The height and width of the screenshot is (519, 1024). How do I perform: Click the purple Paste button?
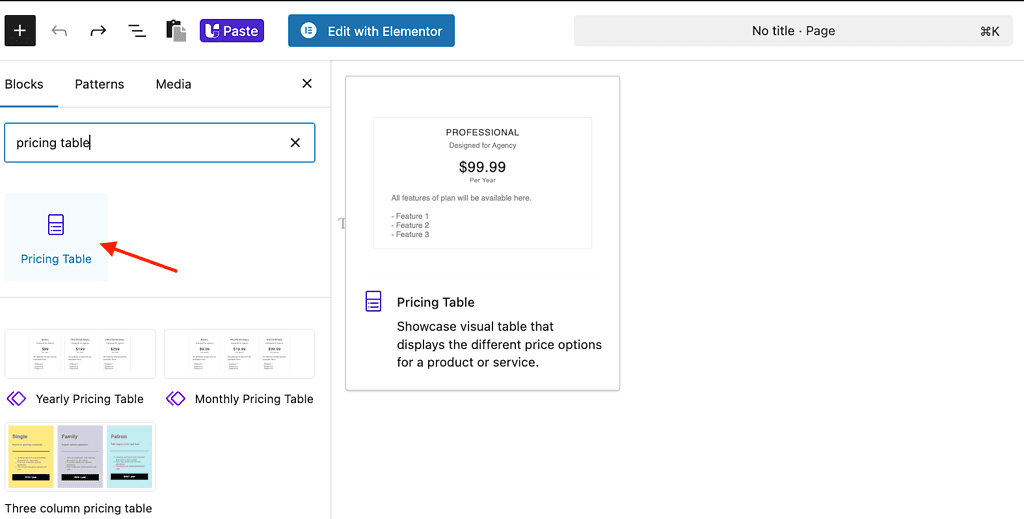pyautogui.click(x=232, y=31)
